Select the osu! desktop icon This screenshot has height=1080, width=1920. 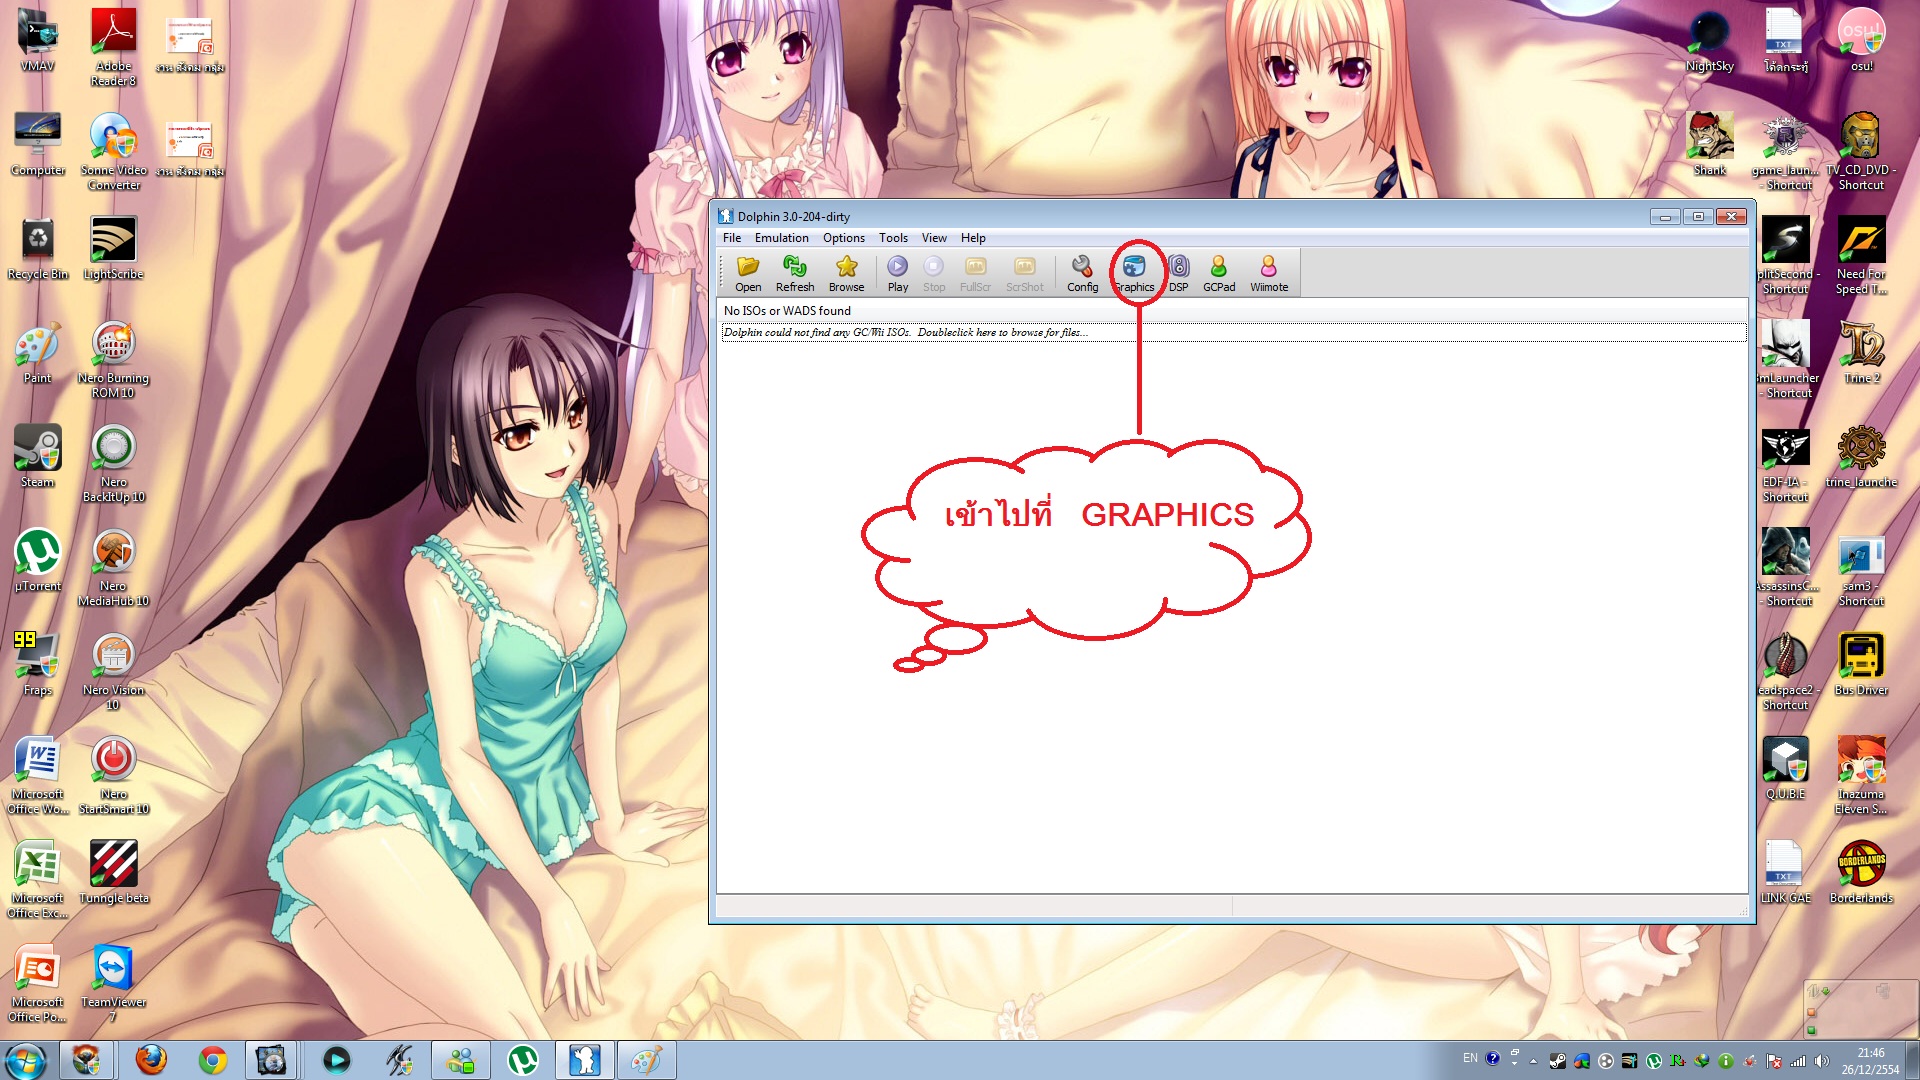pos(1862,41)
